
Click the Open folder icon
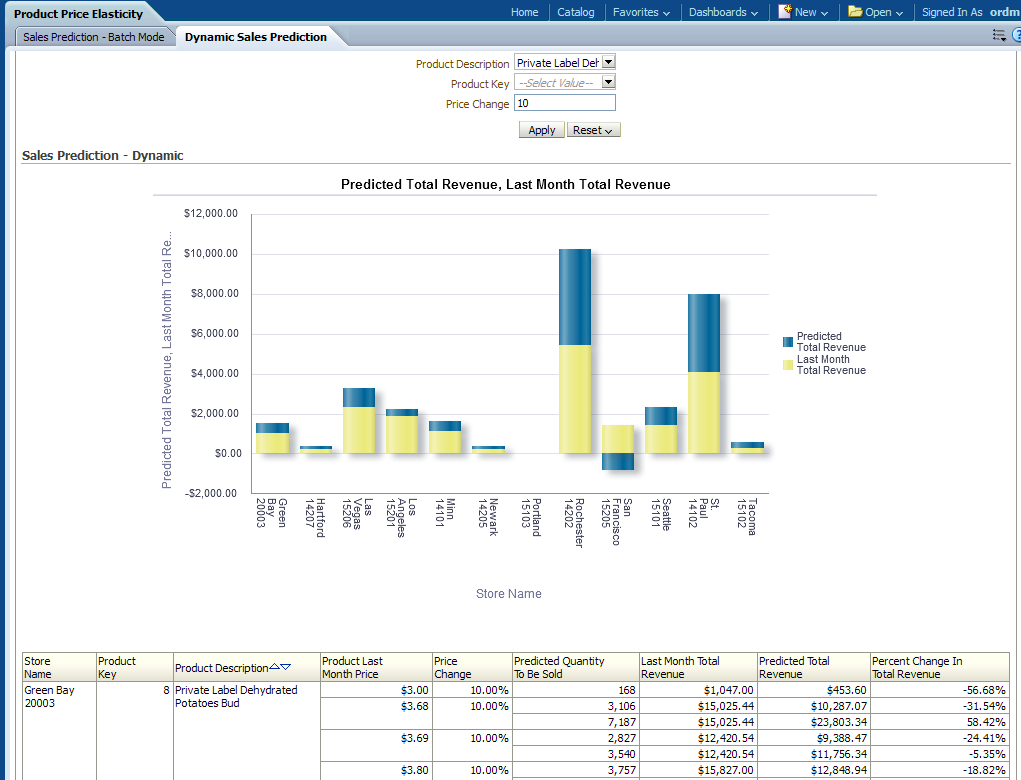pos(855,12)
